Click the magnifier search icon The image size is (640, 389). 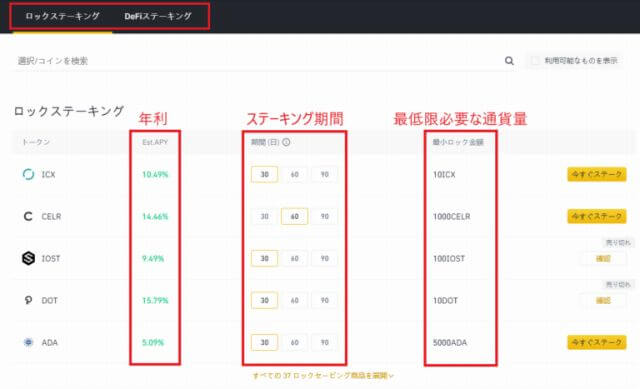point(509,61)
